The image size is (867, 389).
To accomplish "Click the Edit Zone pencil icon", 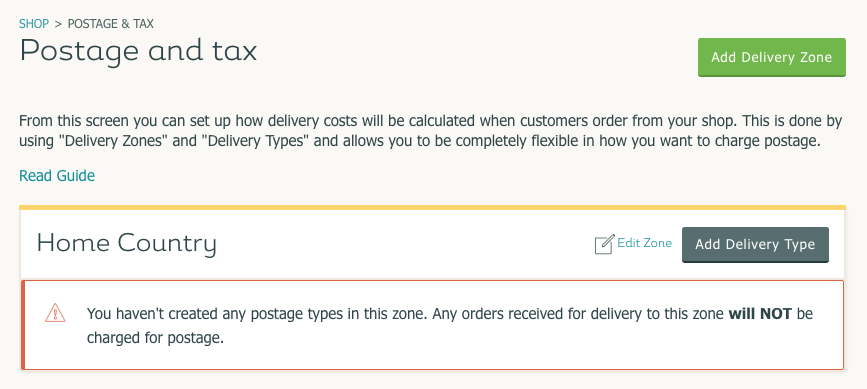I will tap(604, 244).
